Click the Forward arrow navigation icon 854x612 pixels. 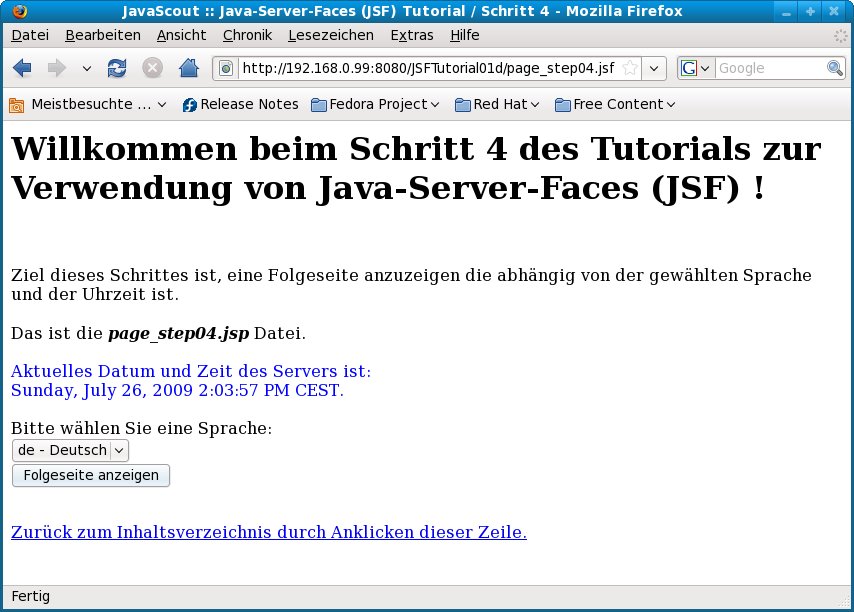click(57, 68)
